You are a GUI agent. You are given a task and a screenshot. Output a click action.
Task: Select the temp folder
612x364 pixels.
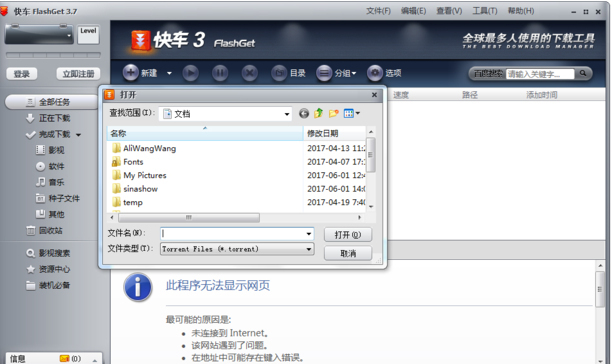coord(127,202)
